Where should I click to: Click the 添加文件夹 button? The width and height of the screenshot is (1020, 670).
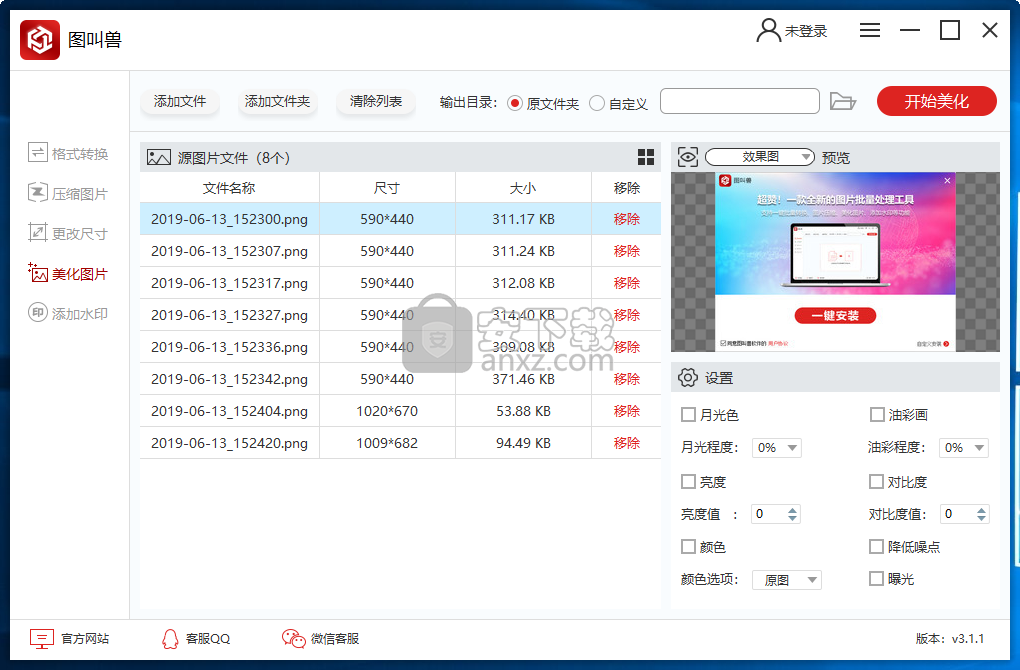tap(277, 101)
